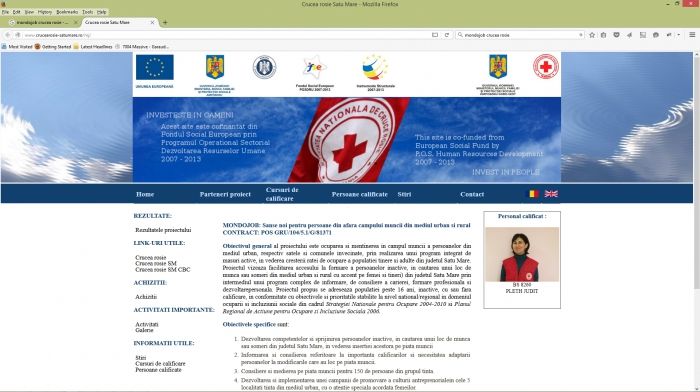Show the bookmarks list icon
Viewport: 700px width, 392px height.
pyautogui.click(x=604, y=35)
